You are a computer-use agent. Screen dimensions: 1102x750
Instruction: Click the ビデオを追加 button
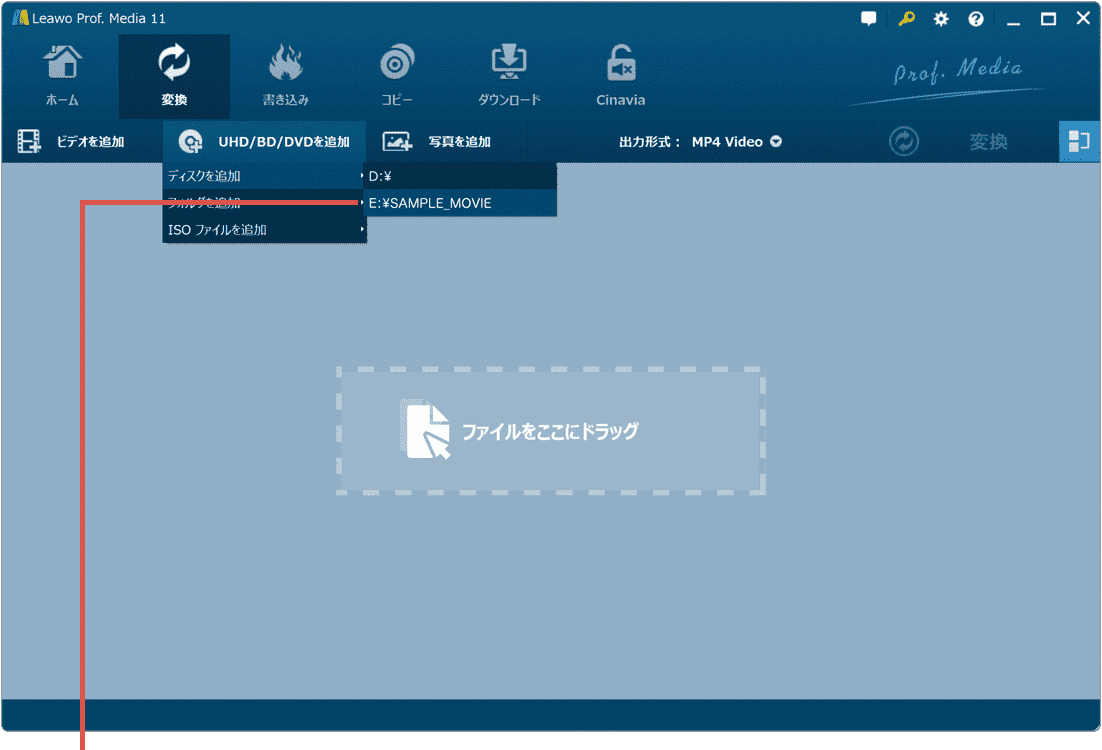pyautogui.click(x=72, y=142)
